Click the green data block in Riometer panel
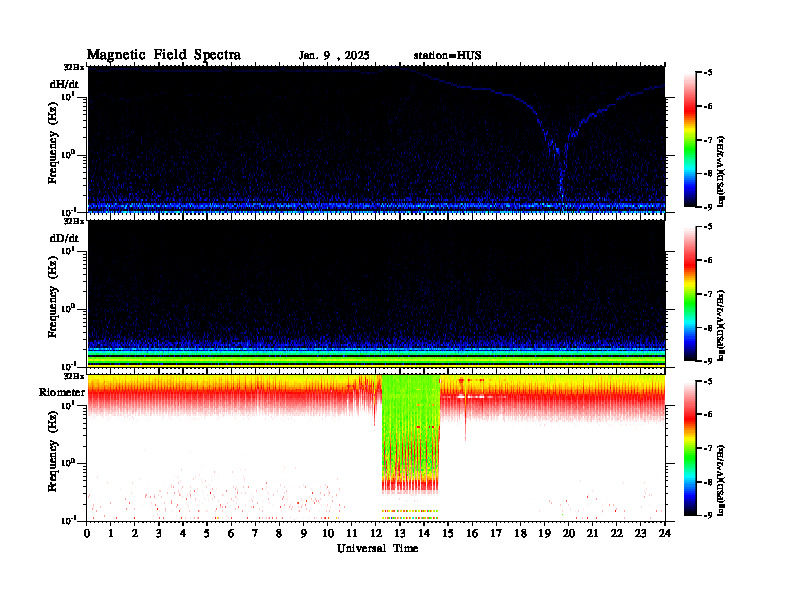The image size is (792, 612). 410,432
